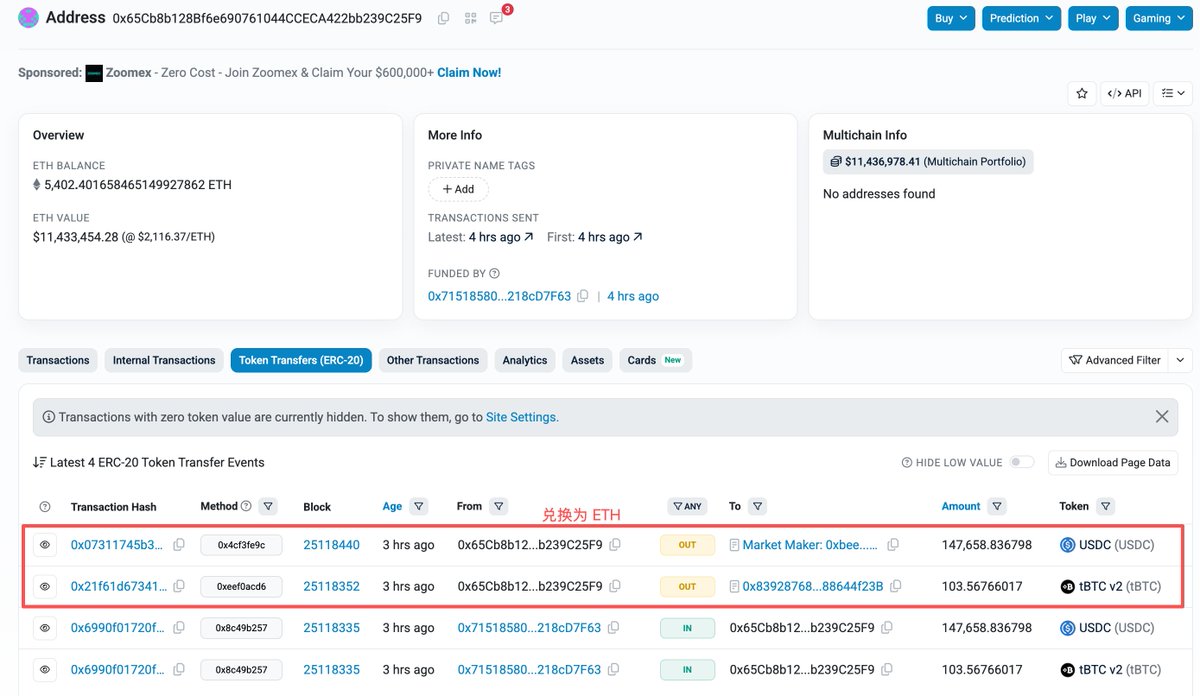Open the Analytics tab
This screenshot has height=696, width=1200.
click(525, 360)
